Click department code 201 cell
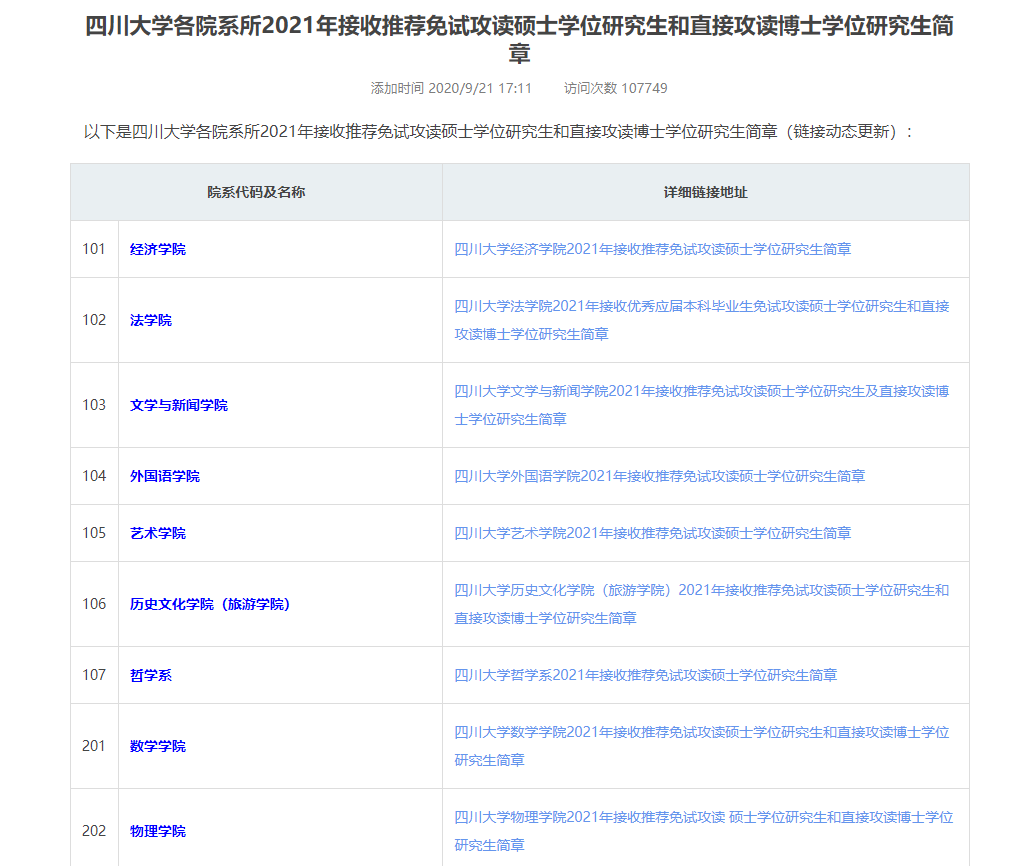The width and height of the screenshot is (1021, 866). 94,746
